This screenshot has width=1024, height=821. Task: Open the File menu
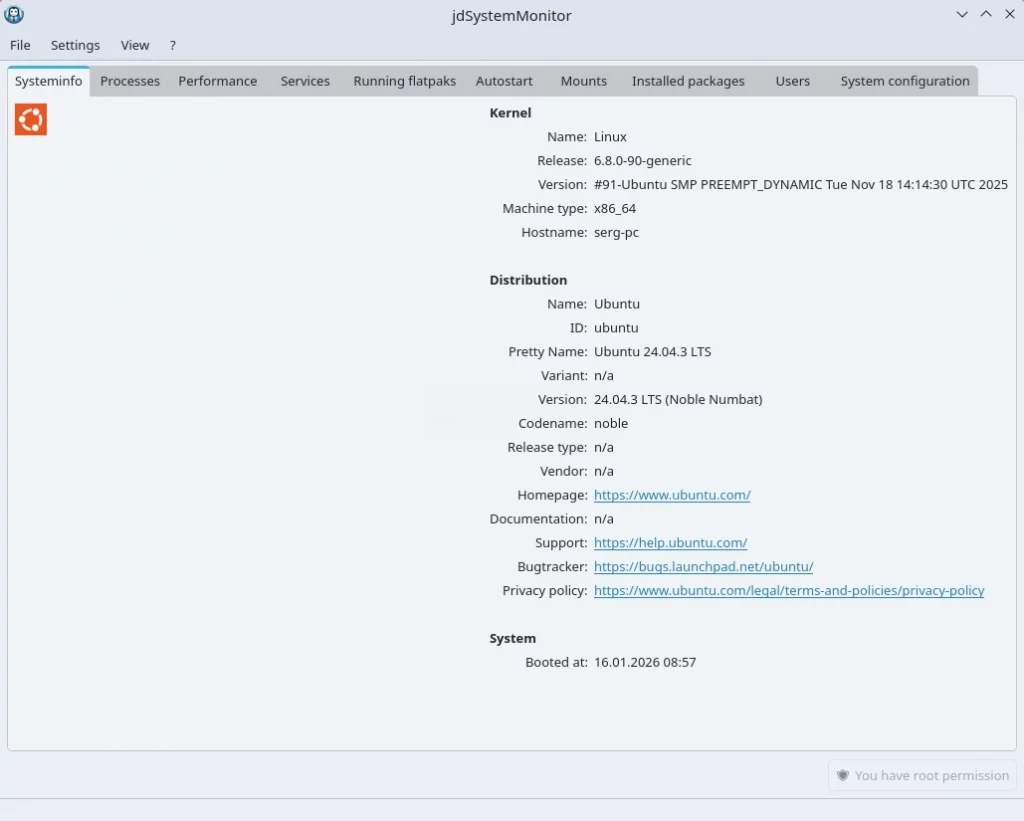20,45
